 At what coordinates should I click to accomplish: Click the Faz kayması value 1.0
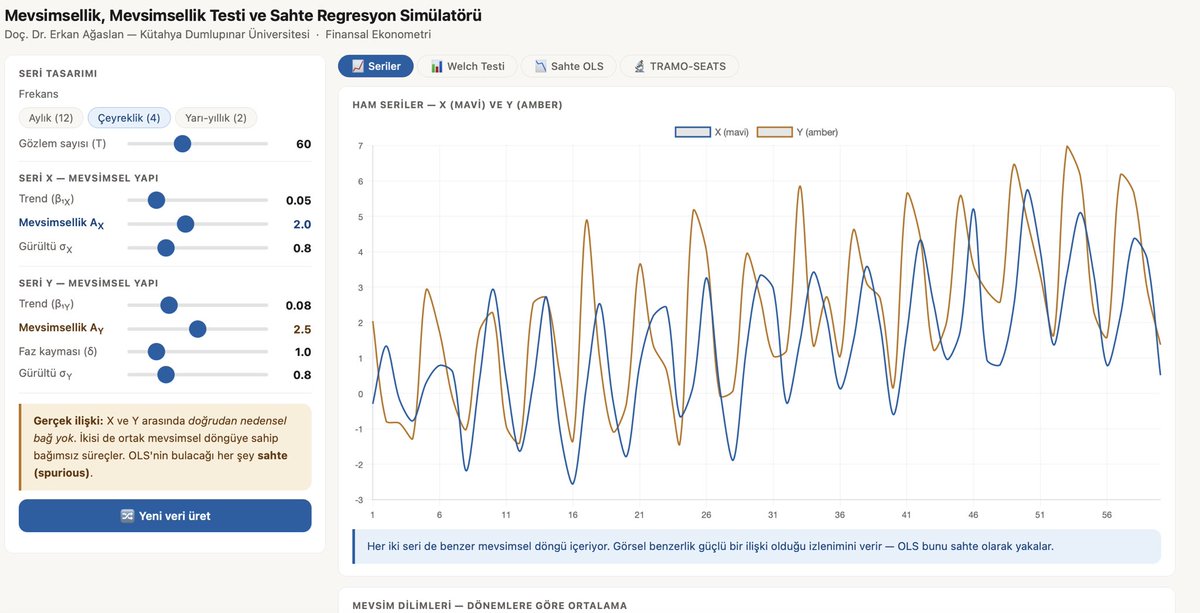pyautogui.click(x=303, y=352)
